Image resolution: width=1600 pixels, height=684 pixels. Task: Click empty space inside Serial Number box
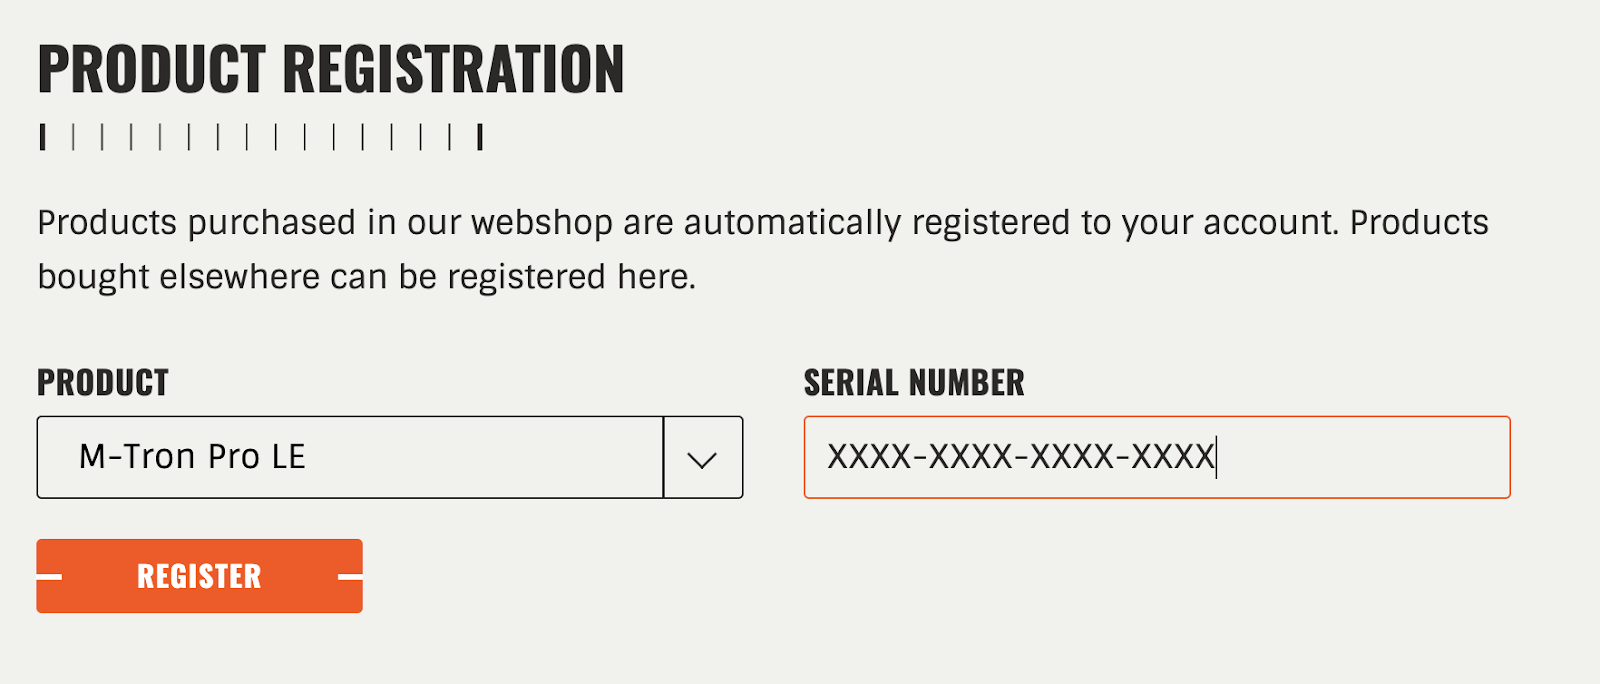[x=1360, y=457]
